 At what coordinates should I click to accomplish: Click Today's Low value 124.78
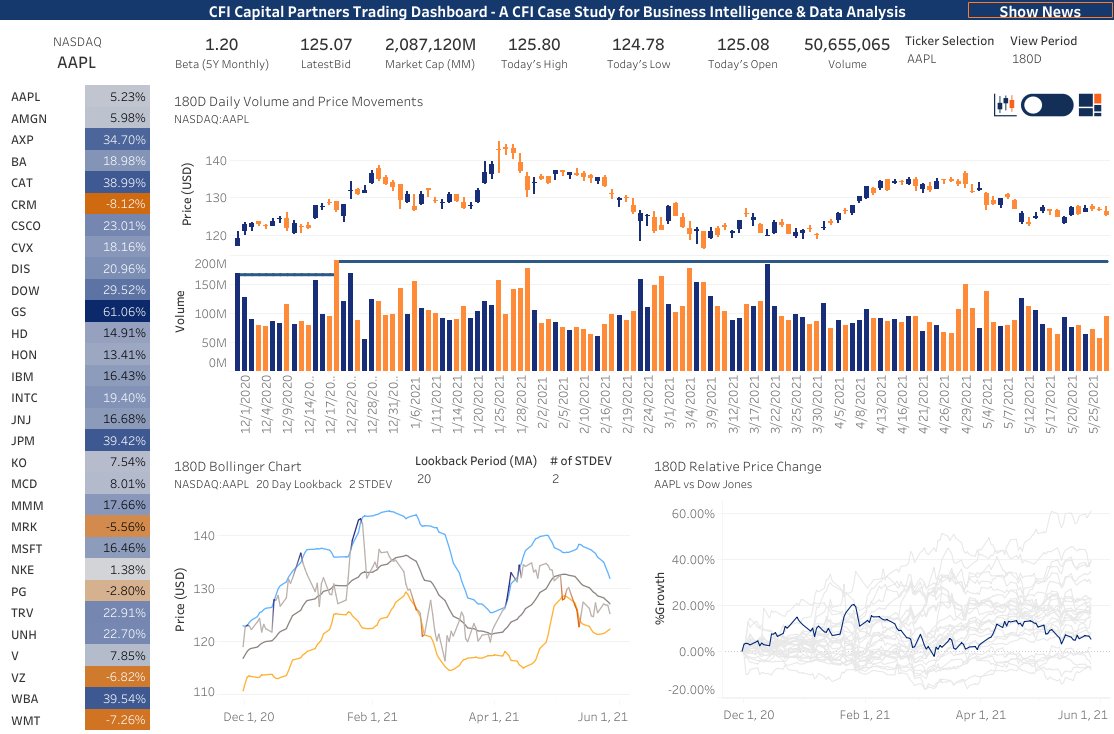(638, 44)
